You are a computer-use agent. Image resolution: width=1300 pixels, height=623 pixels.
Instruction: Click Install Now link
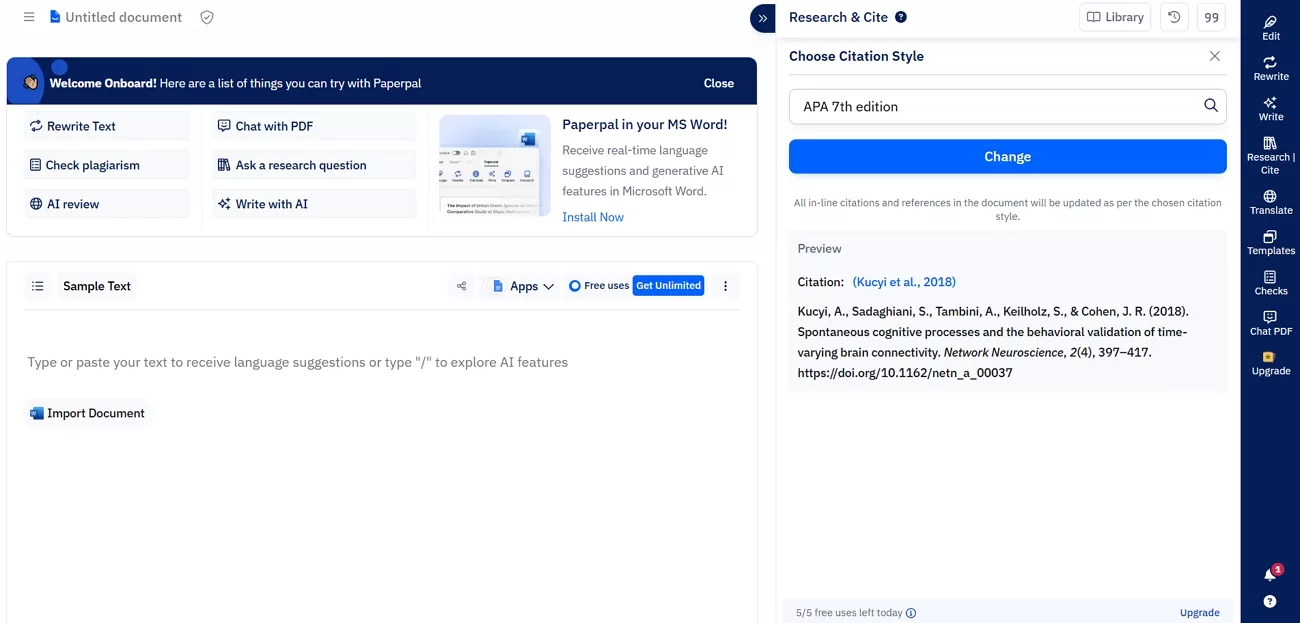click(593, 217)
